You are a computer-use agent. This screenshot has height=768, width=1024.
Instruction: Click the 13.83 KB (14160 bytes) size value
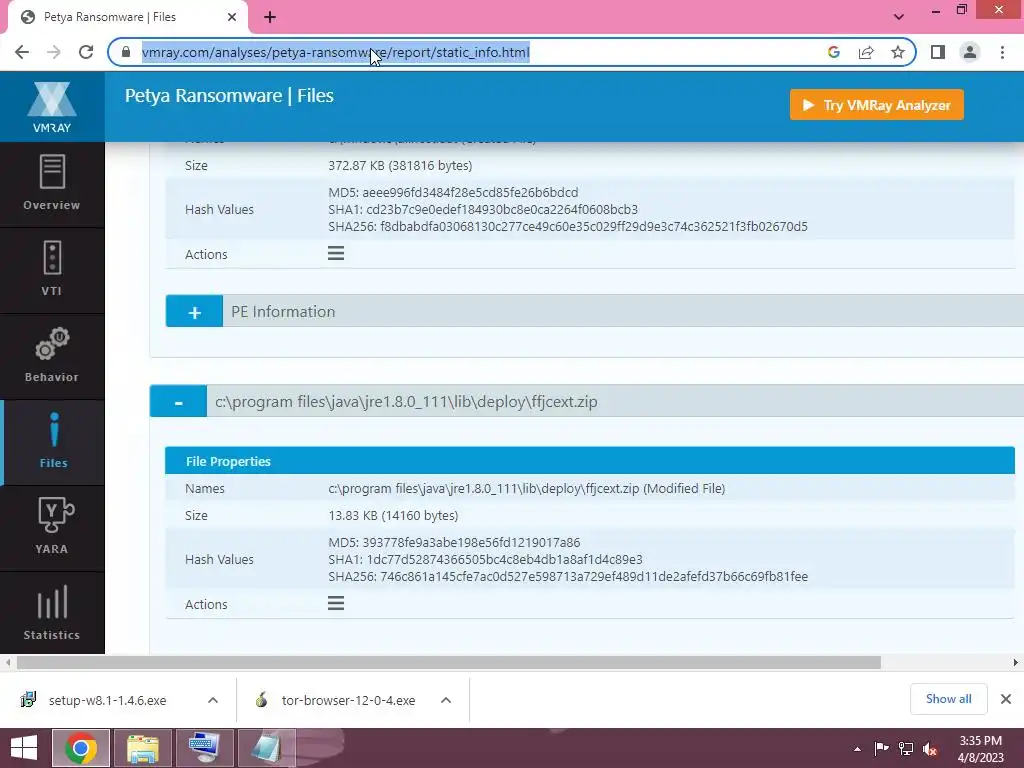[x=393, y=515]
